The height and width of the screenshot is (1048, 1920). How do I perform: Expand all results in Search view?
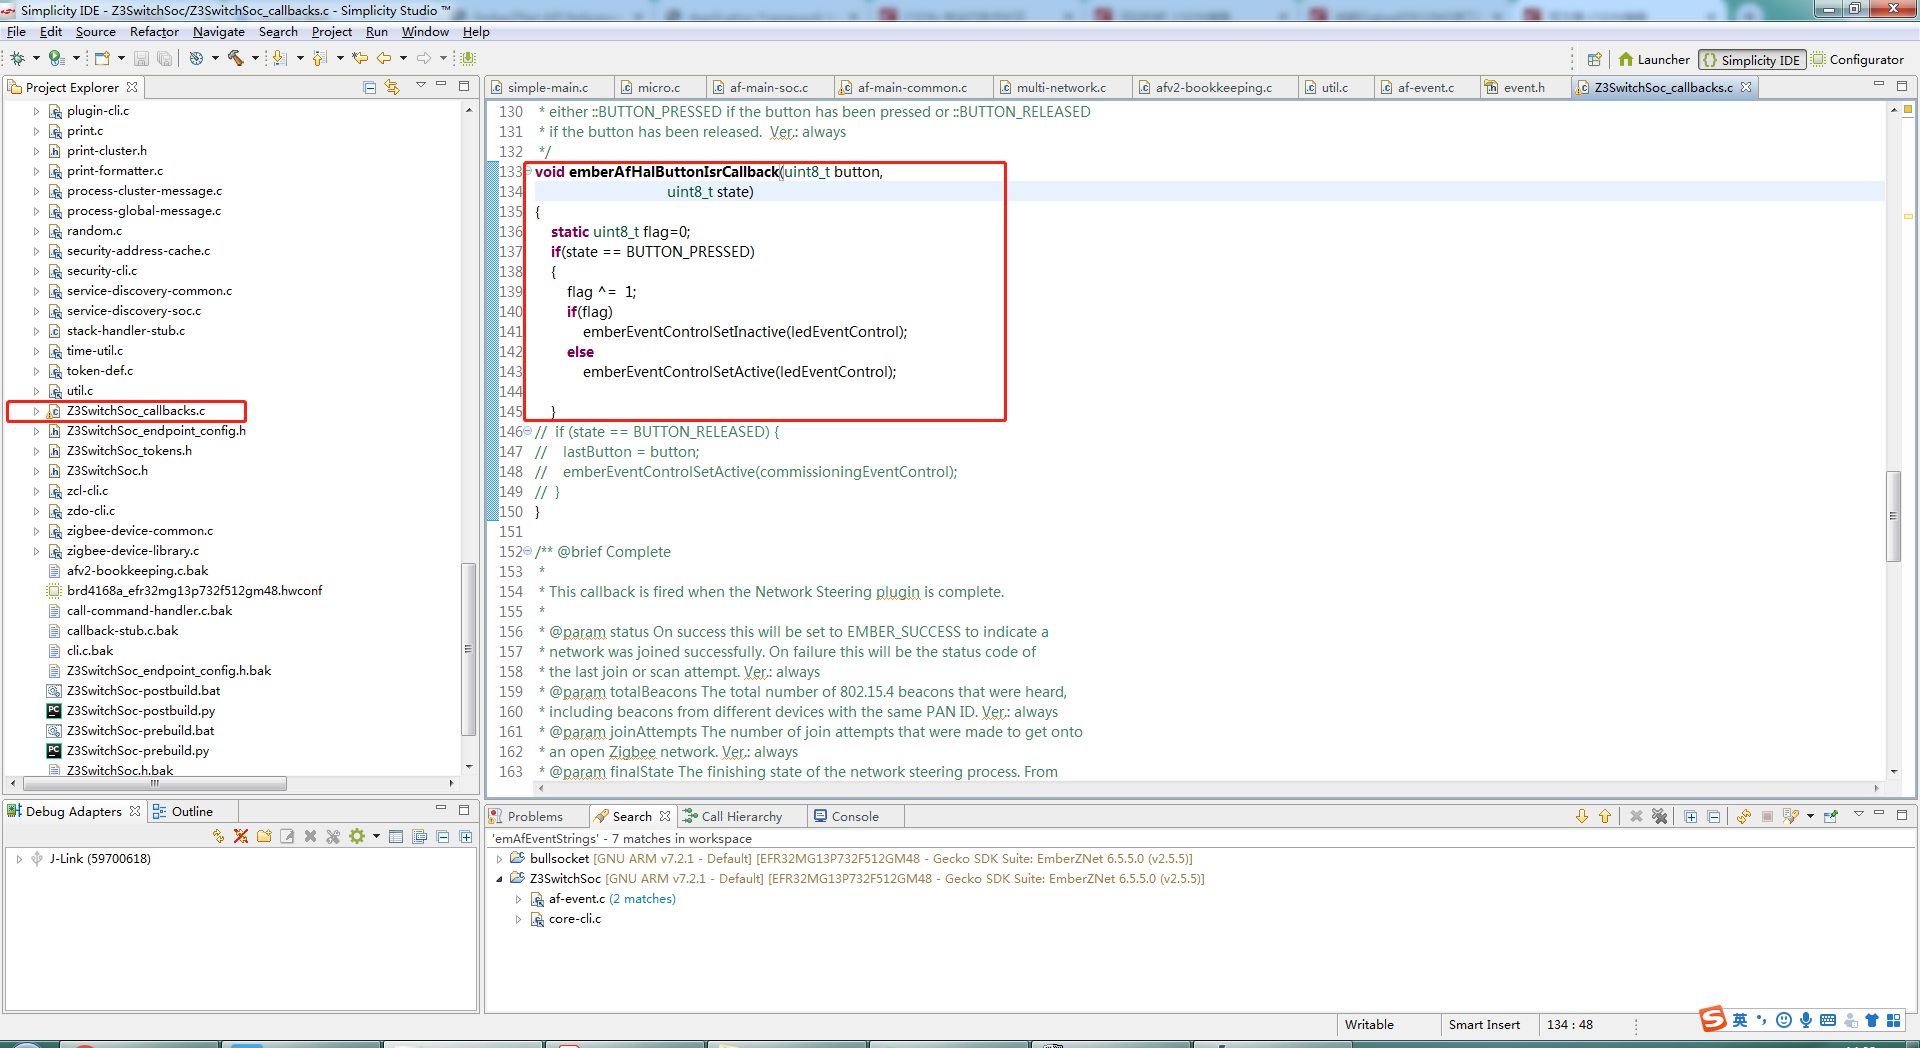click(x=1691, y=816)
